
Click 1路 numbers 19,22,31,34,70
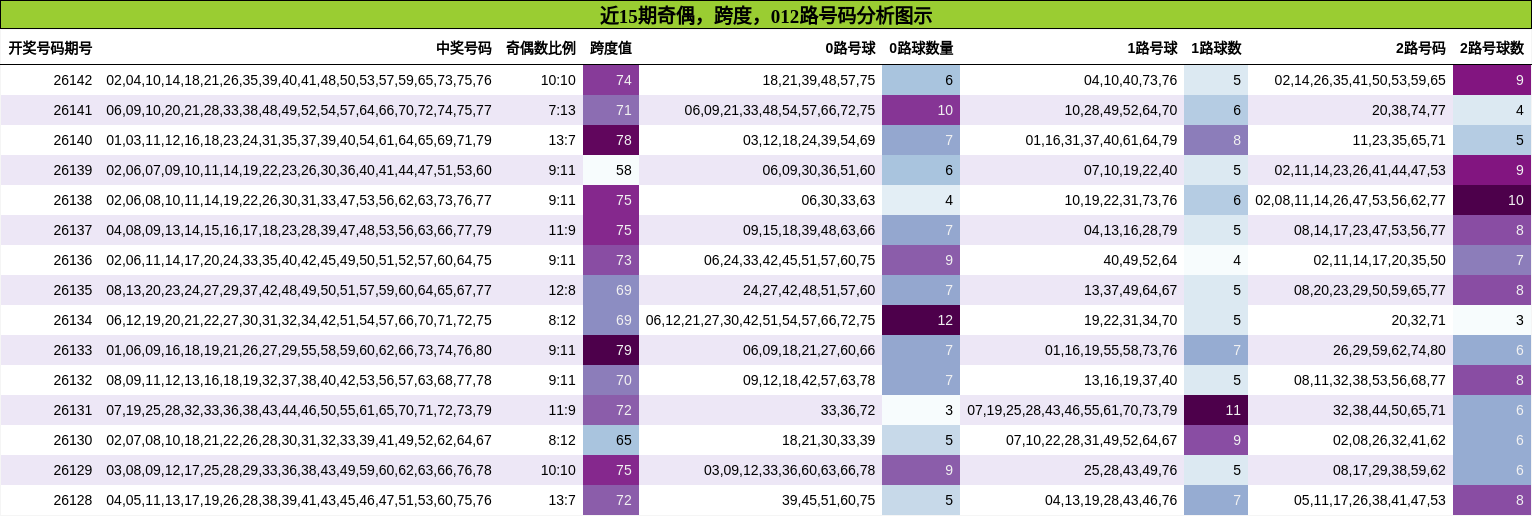coord(1131,320)
